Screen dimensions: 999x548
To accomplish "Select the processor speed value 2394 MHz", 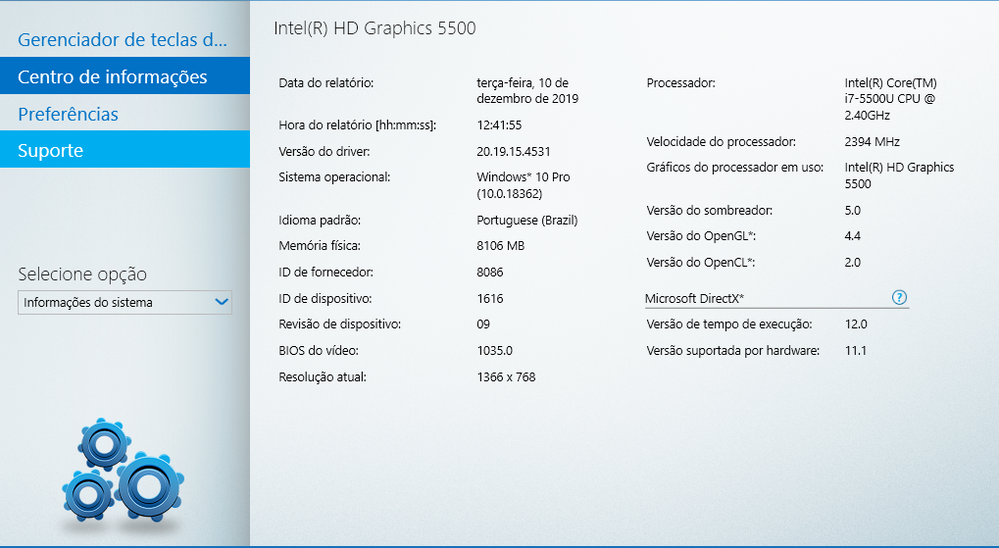I will click(872, 142).
